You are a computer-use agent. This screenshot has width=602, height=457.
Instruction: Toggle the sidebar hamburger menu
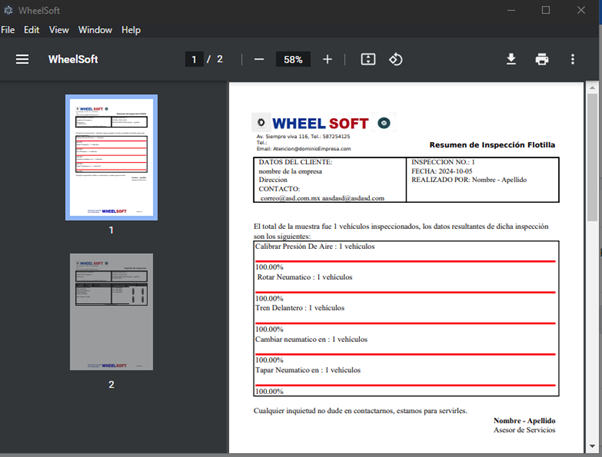pos(22,60)
